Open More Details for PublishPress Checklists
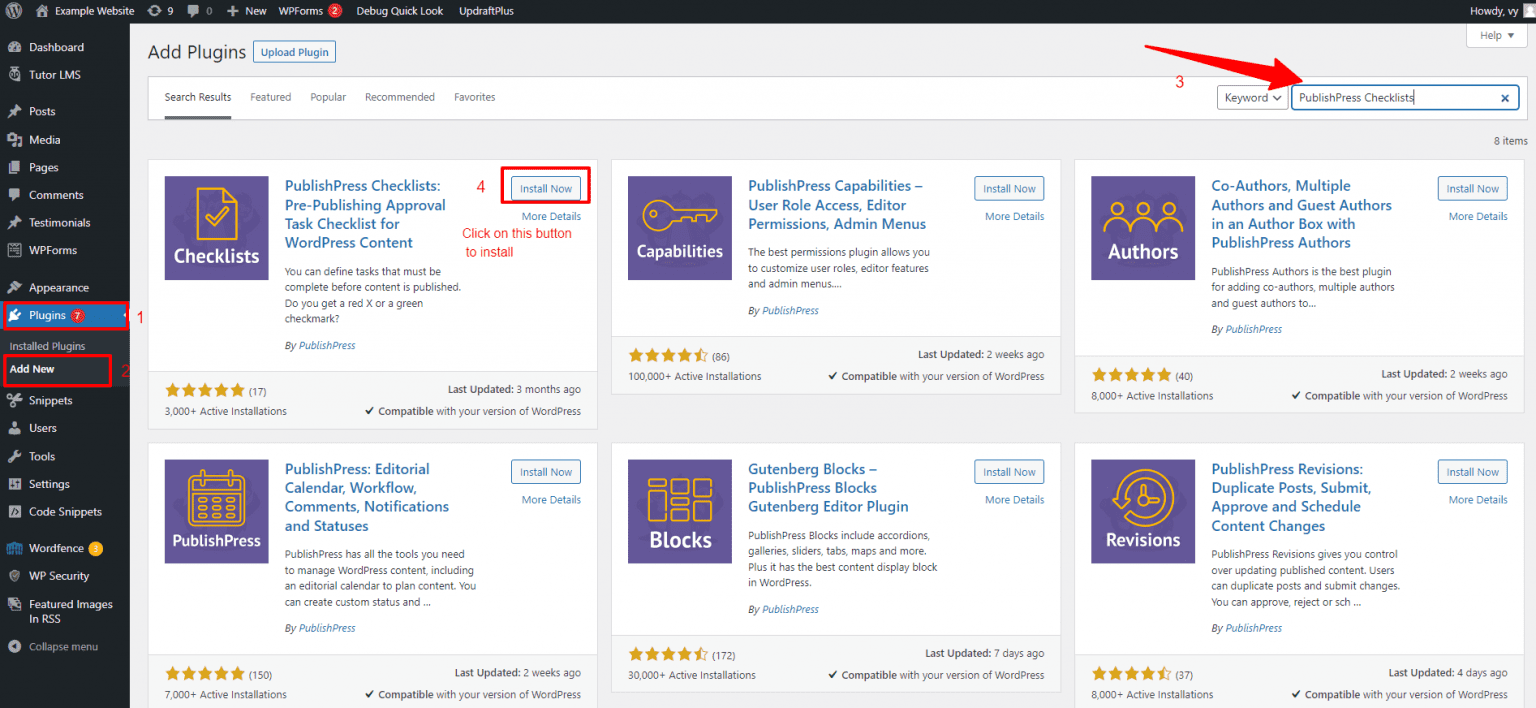 [x=551, y=216]
